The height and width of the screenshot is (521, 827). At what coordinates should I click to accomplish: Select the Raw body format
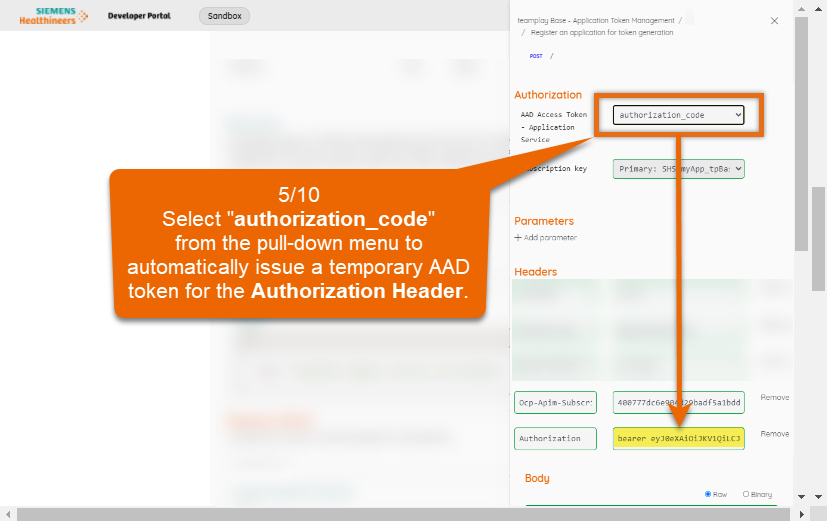[x=709, y=494]
